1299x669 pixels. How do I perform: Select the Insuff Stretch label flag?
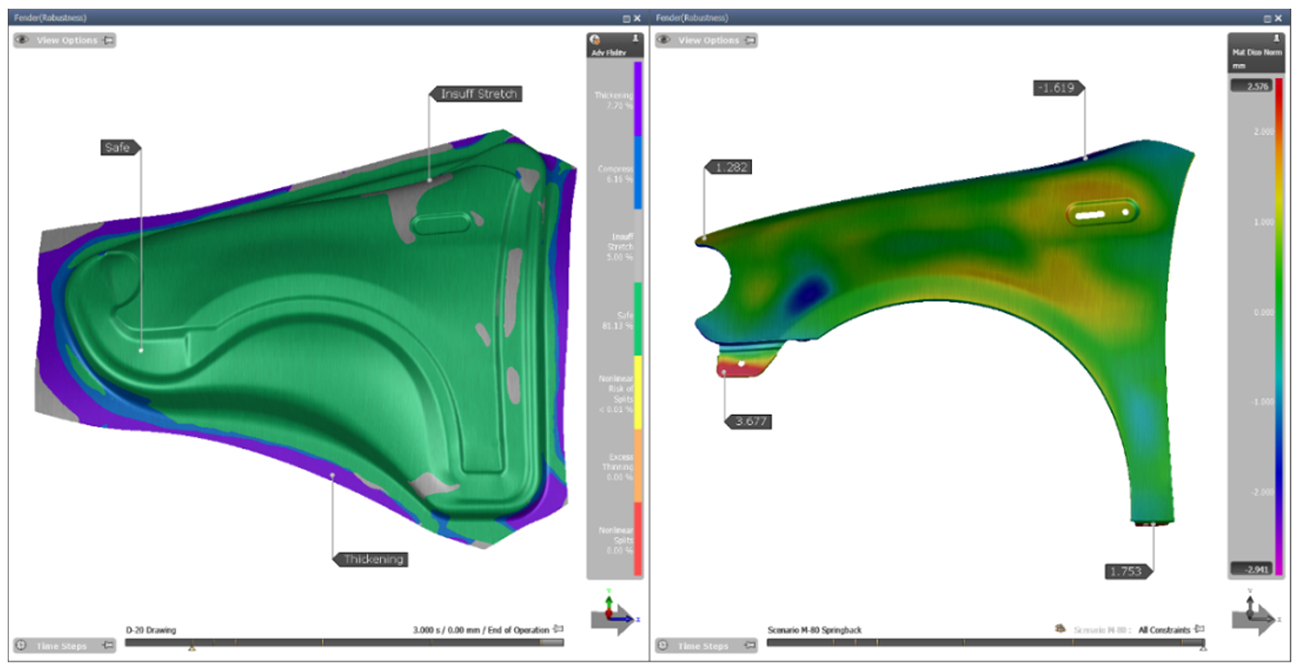477,94
